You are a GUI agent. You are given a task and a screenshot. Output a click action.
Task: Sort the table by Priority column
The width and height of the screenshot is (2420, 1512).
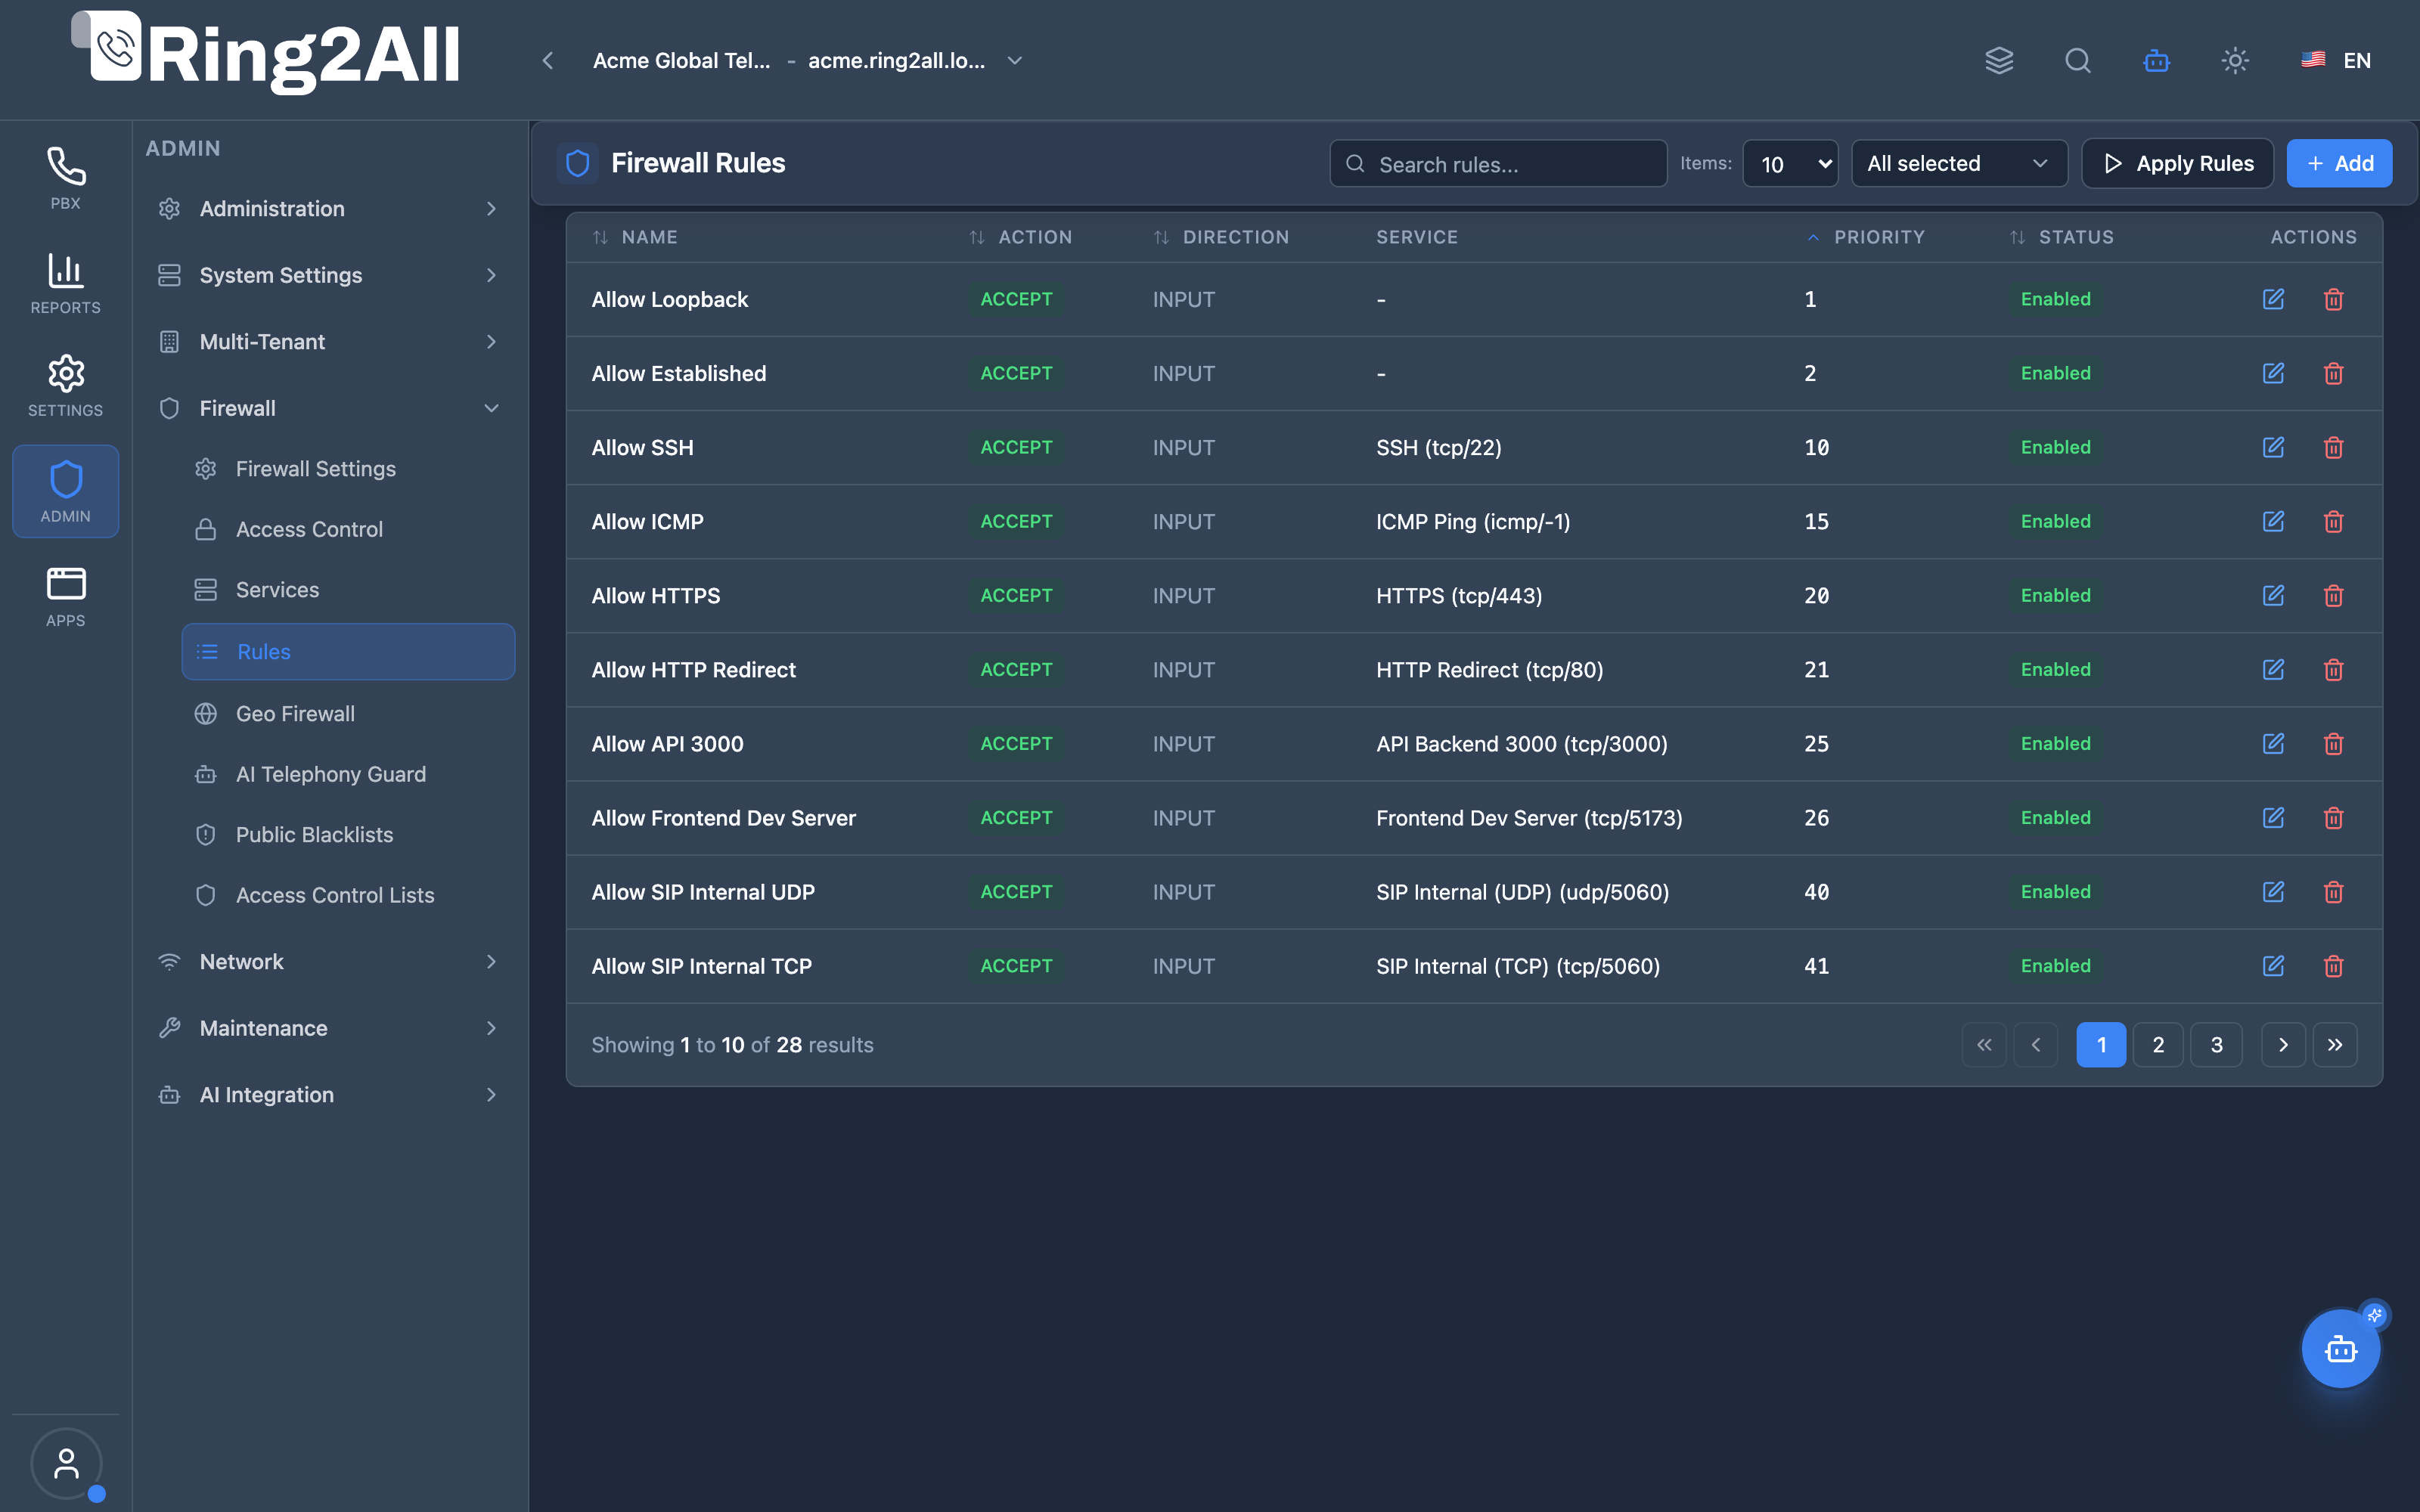click(x=1866, y=237)
